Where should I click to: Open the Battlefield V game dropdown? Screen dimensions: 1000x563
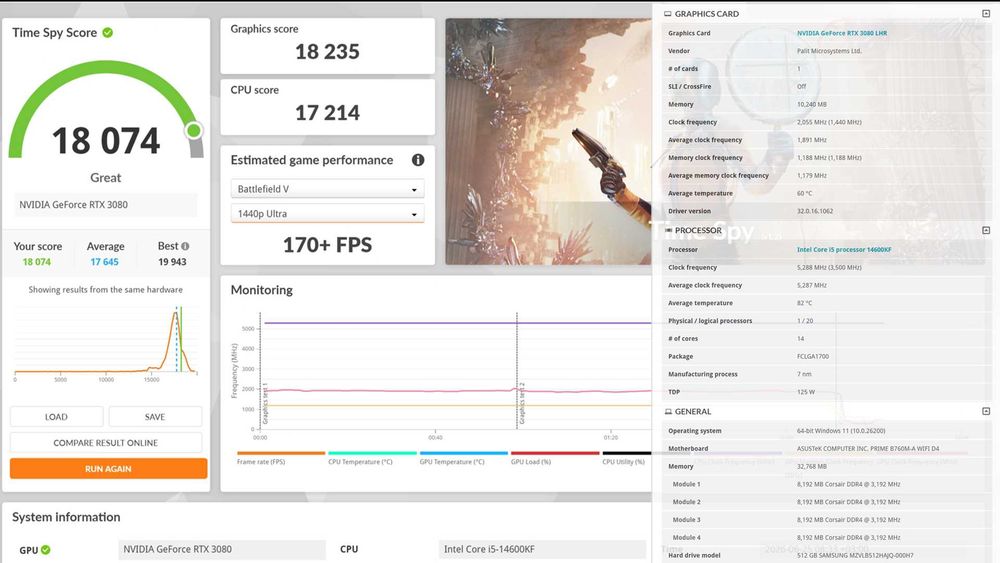coord(327,189)
